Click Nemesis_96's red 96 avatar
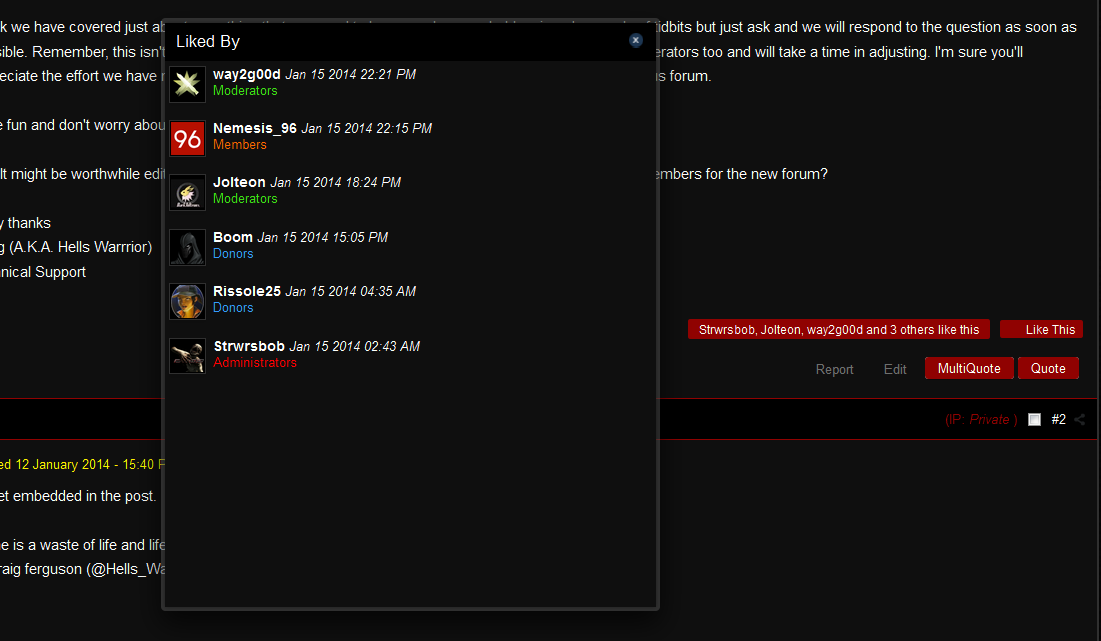The image size is (1101, 641). pyautogui.click(x=187, y=138)
